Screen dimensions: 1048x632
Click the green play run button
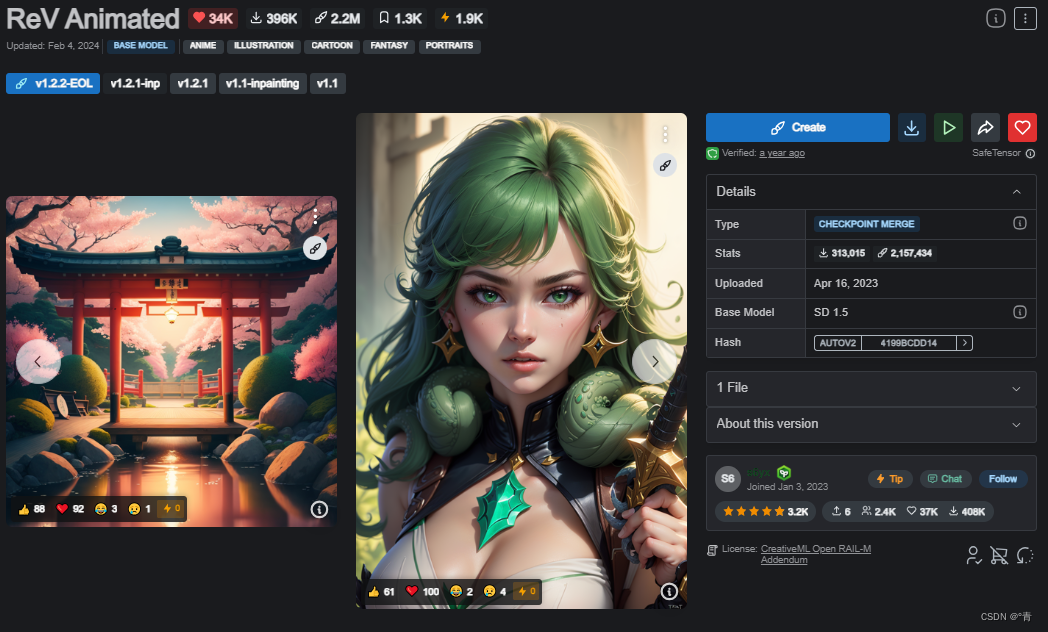click(948, 128)
